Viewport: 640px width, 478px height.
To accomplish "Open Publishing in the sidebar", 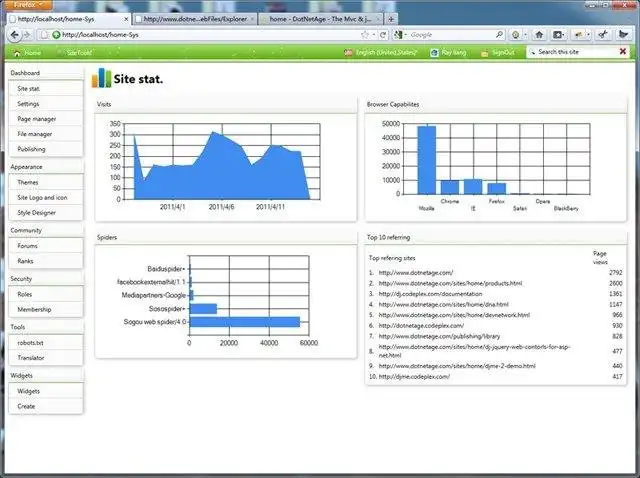I will click(46, 149).
